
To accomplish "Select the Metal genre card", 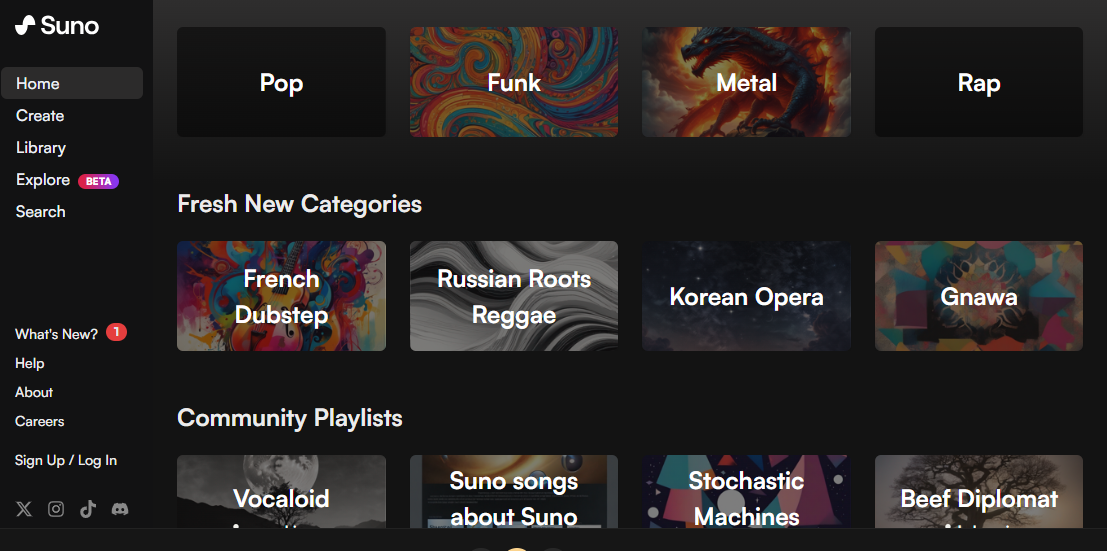I will 746,82.
